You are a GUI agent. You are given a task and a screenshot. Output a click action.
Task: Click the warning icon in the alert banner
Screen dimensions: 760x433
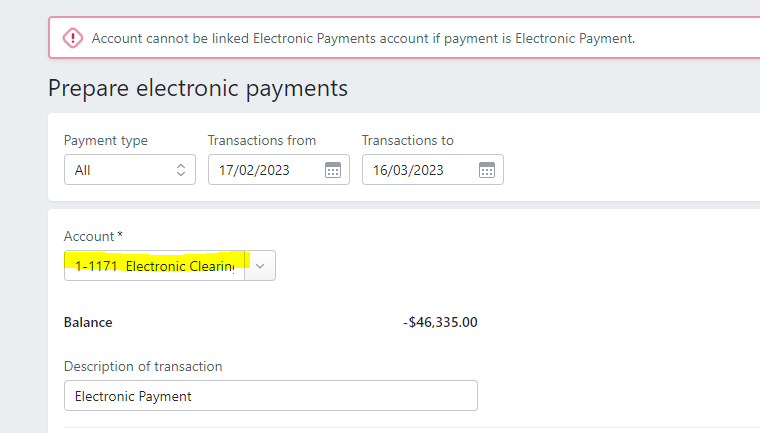[73, 38]
